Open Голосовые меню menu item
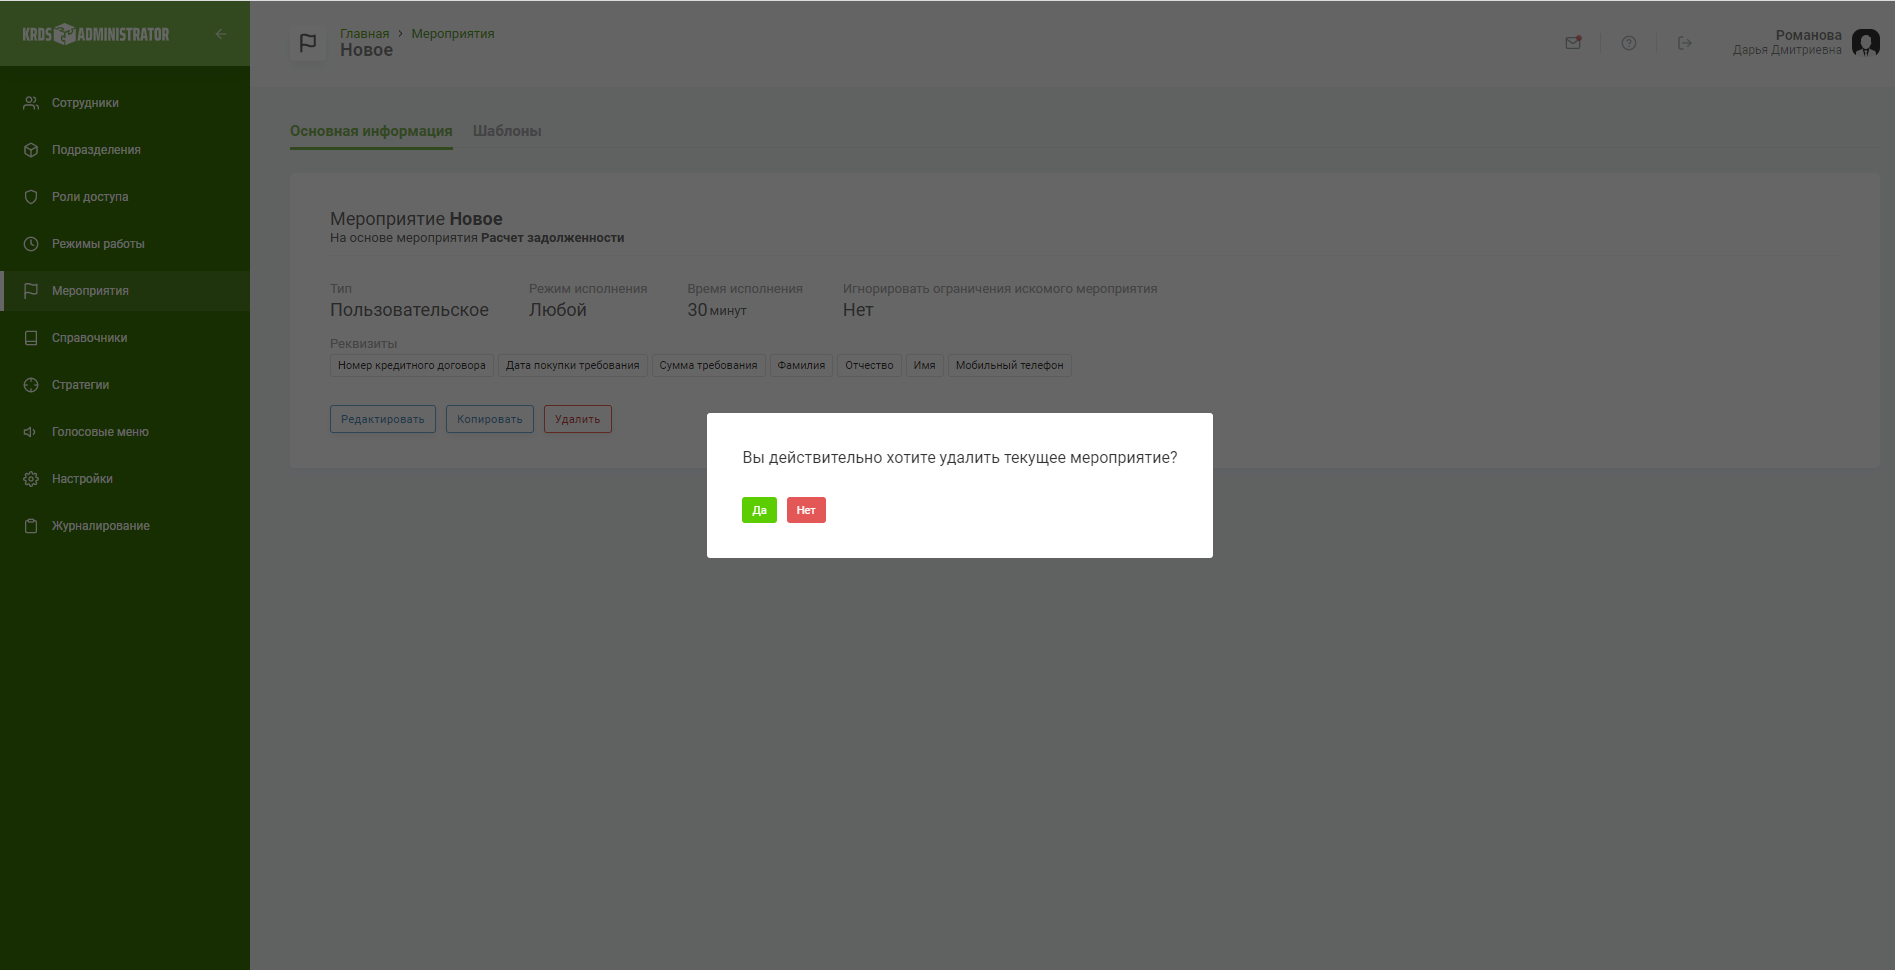This screenshot has height=970, width=1895. tap(125, 432)
